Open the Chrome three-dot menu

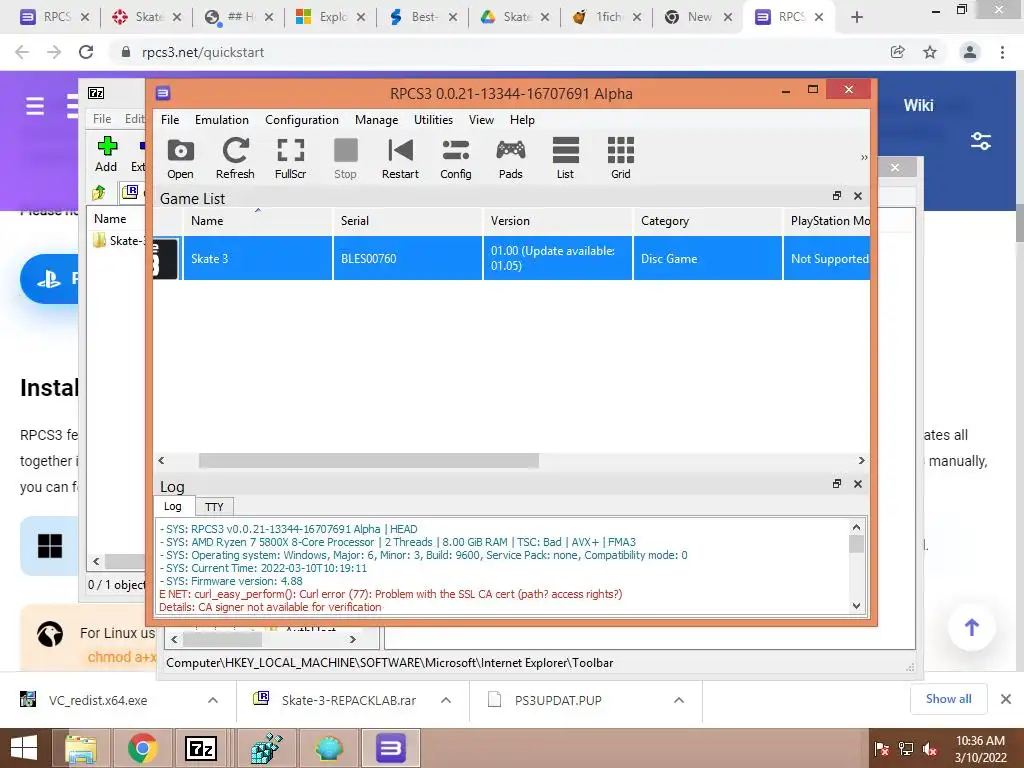[x=1002, y=52]
